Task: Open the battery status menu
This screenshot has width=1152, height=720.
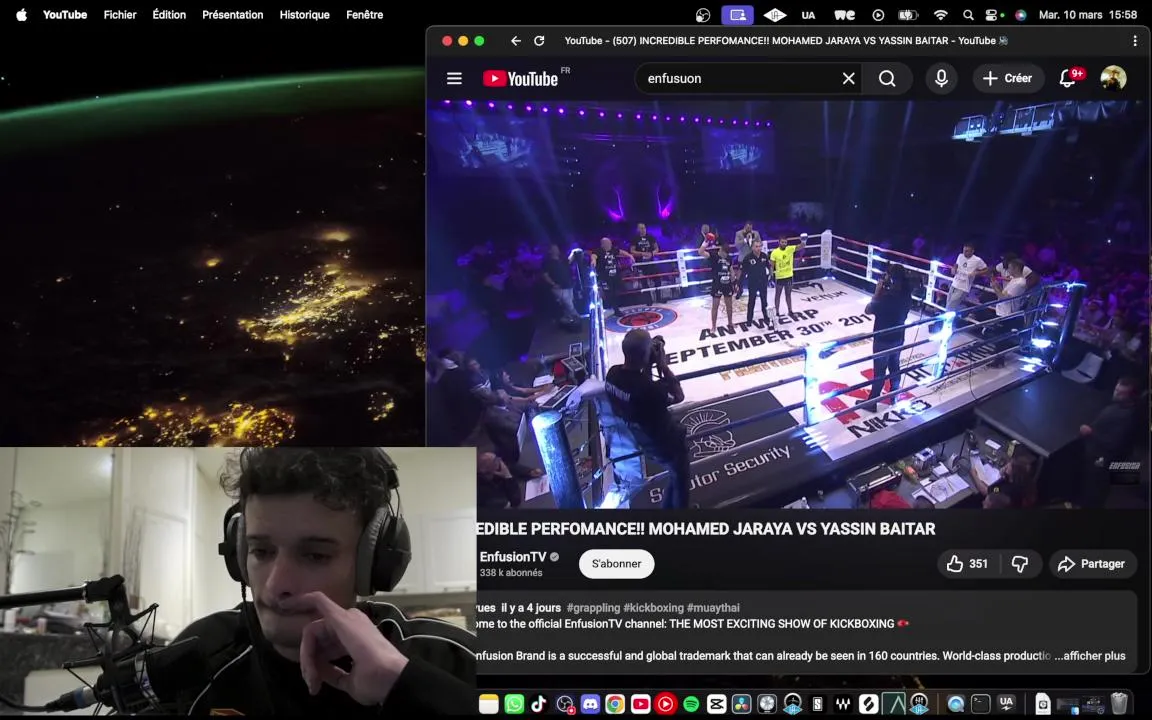Action: 909,15
